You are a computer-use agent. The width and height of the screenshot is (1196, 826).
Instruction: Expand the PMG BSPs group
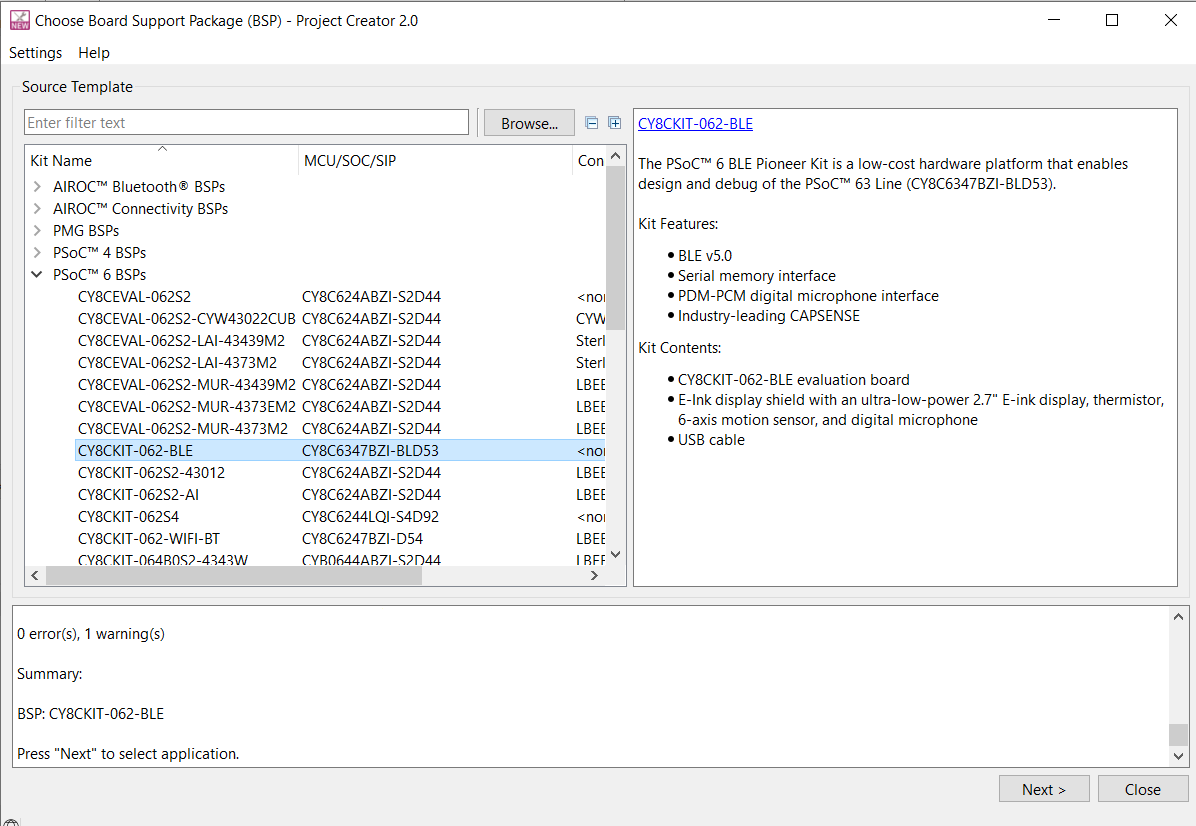[x=37, y=230]
